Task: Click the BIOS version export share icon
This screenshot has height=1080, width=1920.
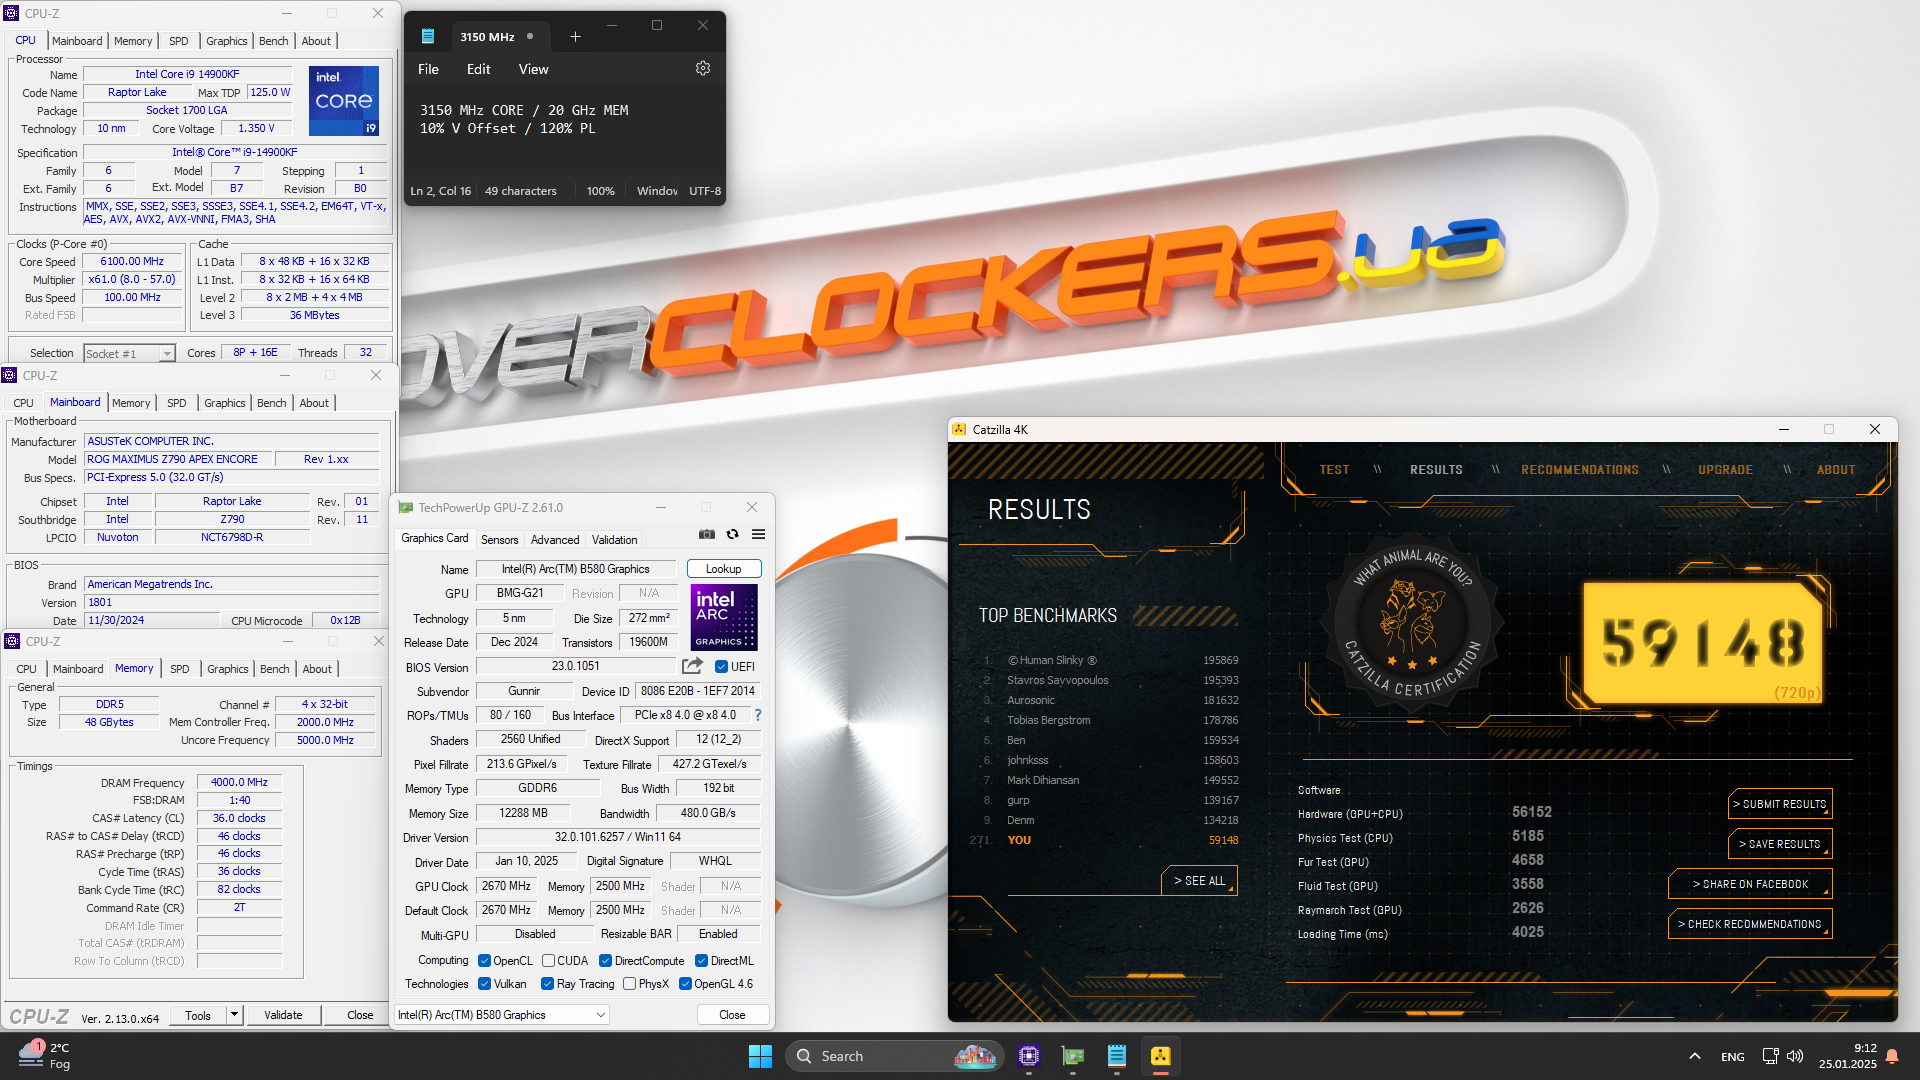Action: coord(692,666)
